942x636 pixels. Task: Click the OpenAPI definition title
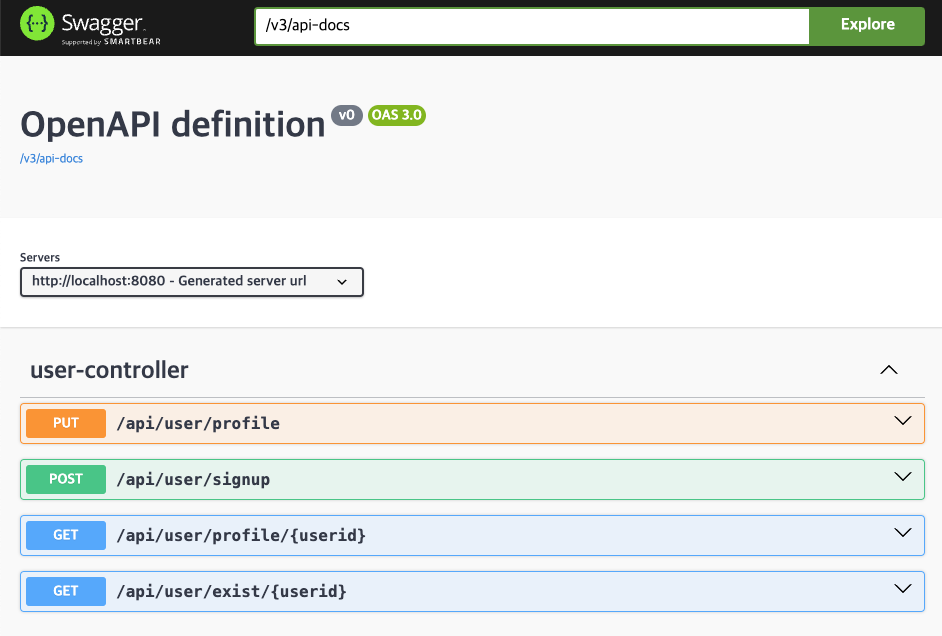click(173, 125)
